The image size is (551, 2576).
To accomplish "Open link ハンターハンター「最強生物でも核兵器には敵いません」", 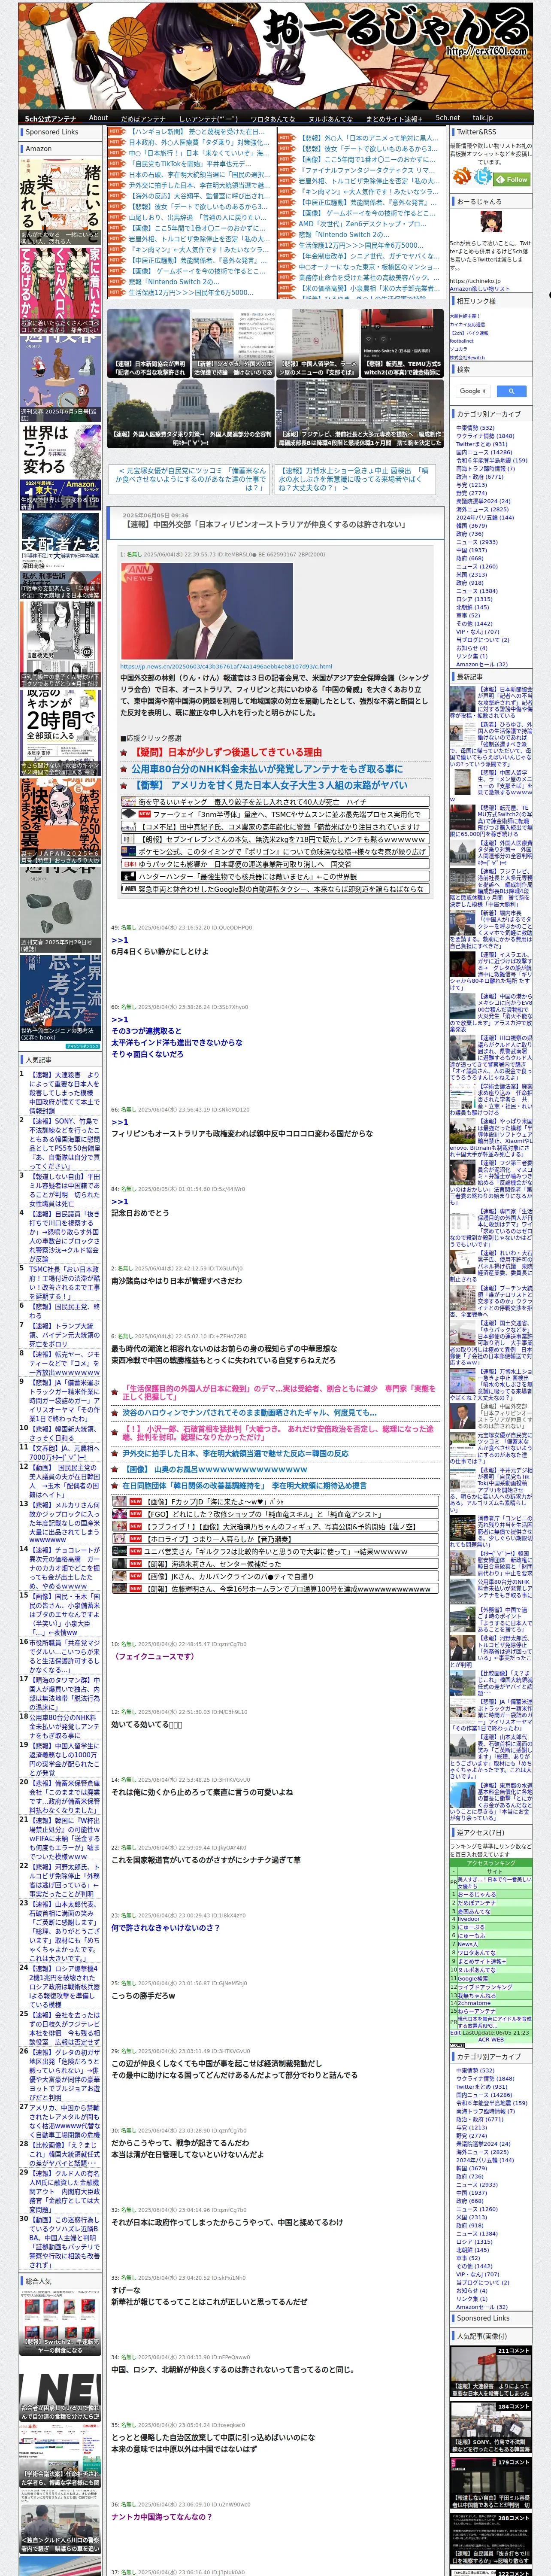I will point(247,876).
